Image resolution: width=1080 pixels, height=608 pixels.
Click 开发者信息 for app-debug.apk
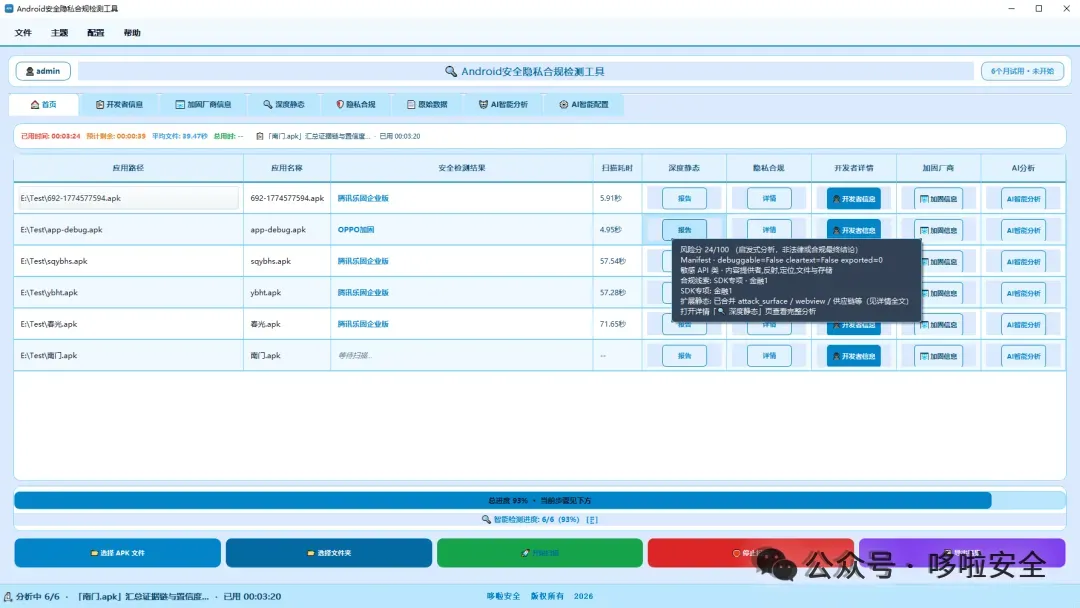coord(853,230)
